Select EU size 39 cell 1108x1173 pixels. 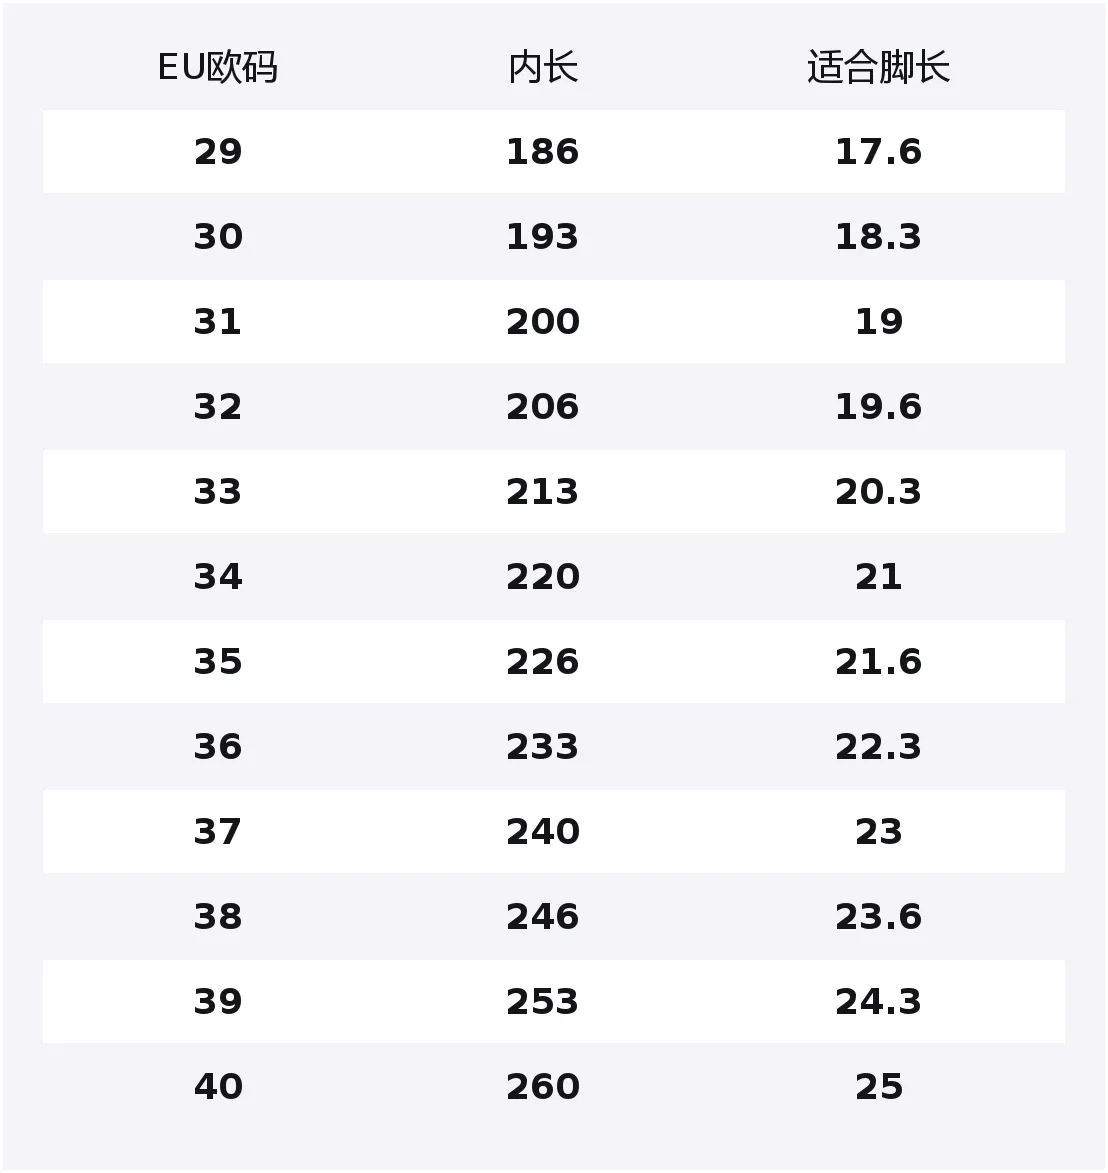click(218, 1002)
